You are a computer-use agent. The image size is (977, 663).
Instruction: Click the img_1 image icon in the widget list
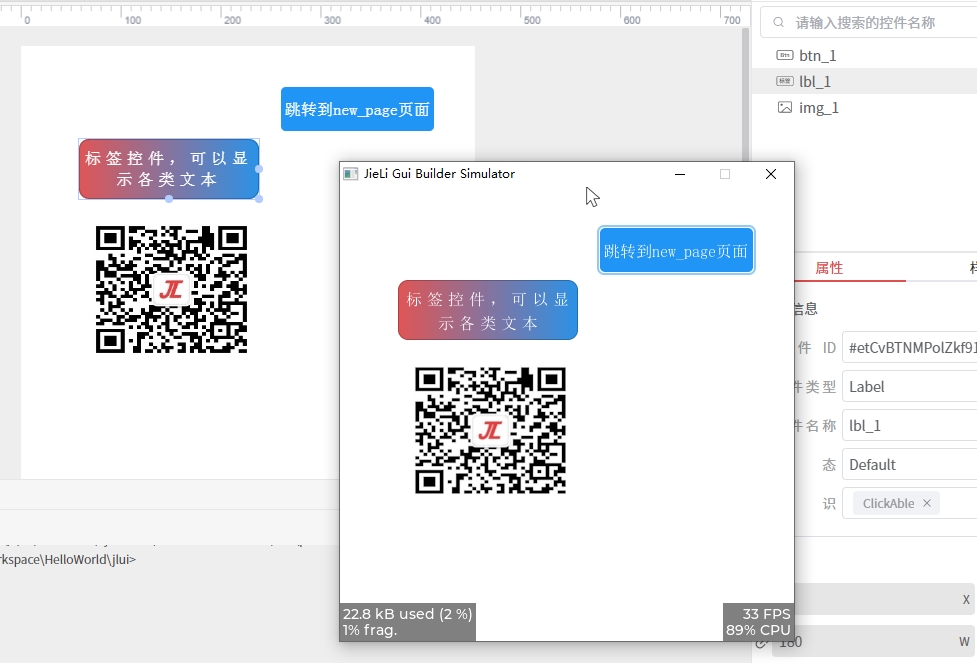click(x=784, y=108)
